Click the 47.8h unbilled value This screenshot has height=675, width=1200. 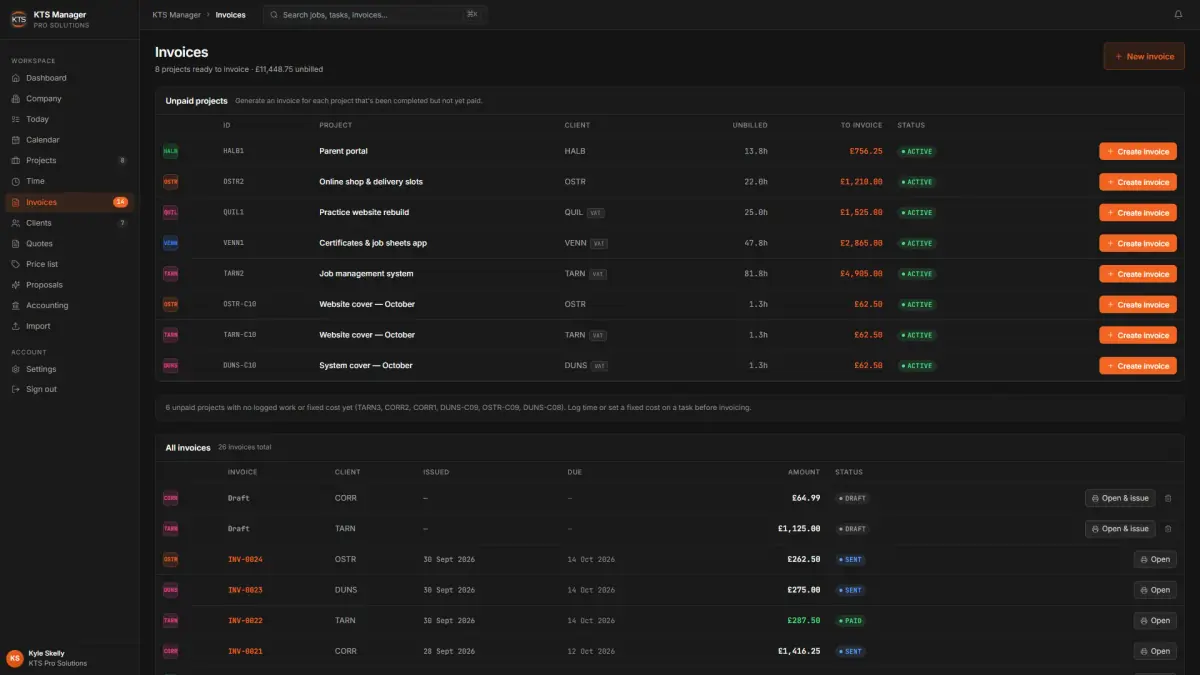[x=756, y=243]
